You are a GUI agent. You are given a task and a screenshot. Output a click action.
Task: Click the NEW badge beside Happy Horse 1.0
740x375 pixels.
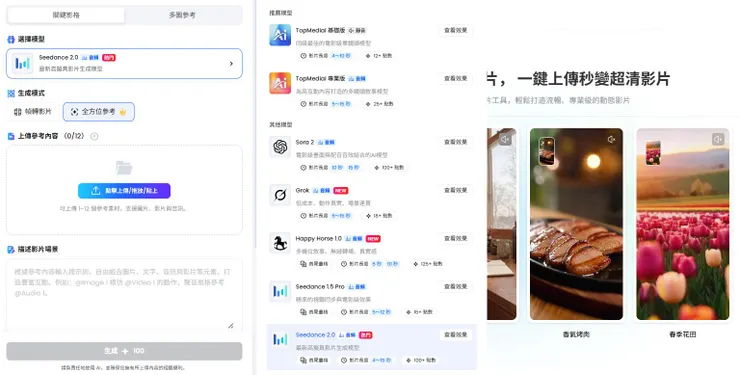coord(373,239)
